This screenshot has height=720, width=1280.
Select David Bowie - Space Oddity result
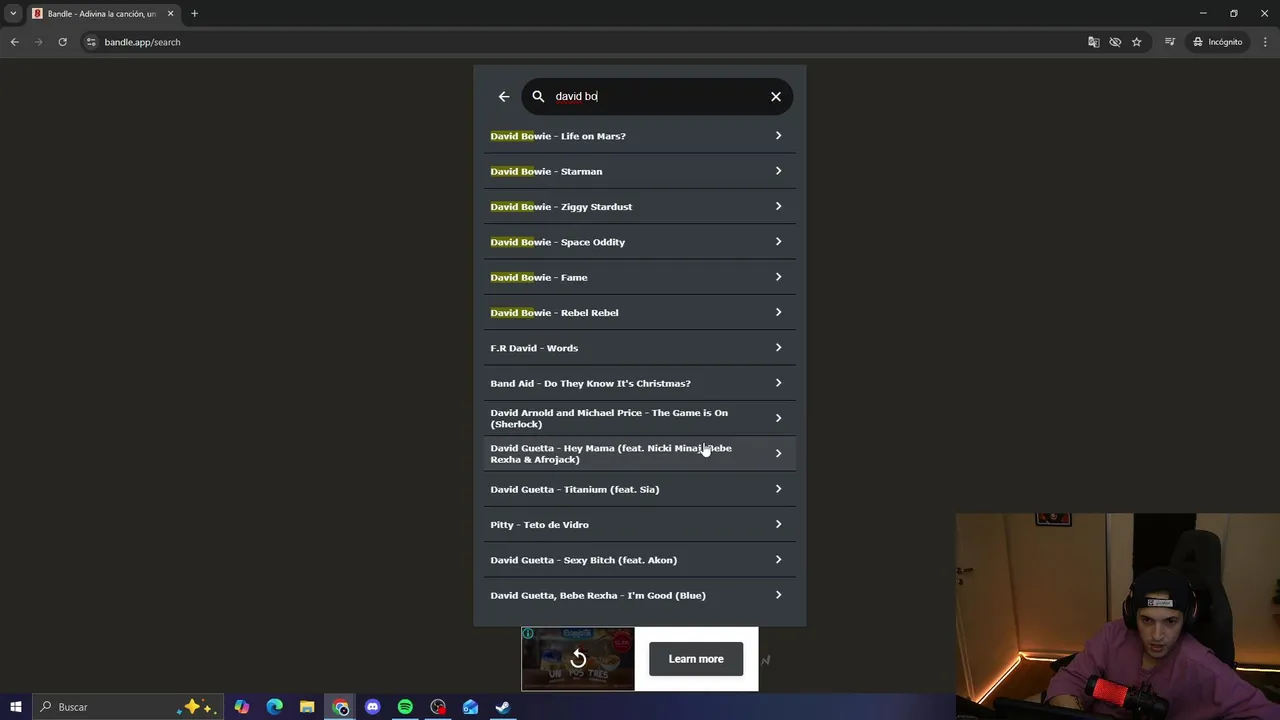pos(640,242)
